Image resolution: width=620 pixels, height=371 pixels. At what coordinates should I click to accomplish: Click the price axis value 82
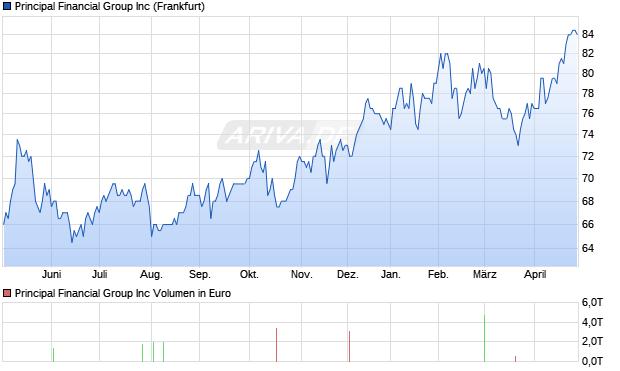[x=588, y=53]
